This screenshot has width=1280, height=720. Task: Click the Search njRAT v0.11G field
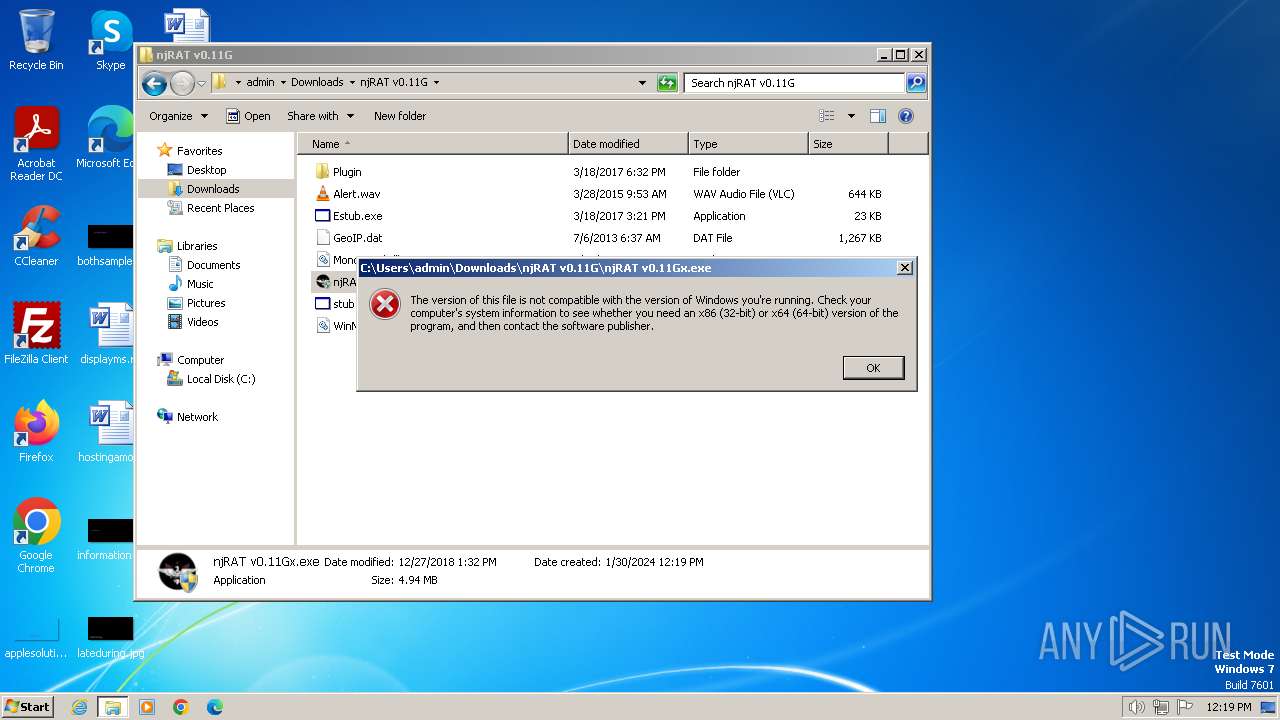pyautogui.click(x=795, y=83)
